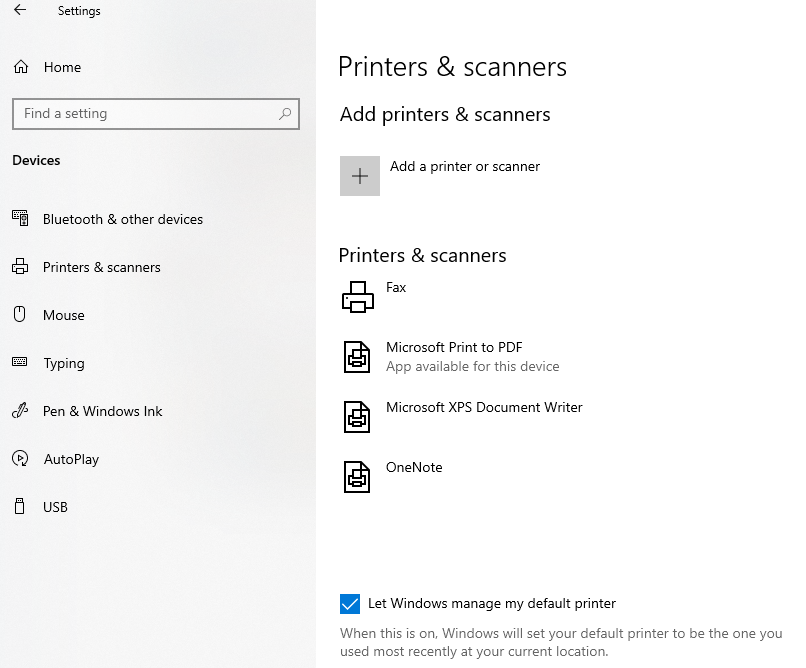Click the search magnifier icon
The image size is (806, 668).
(285, 114)
